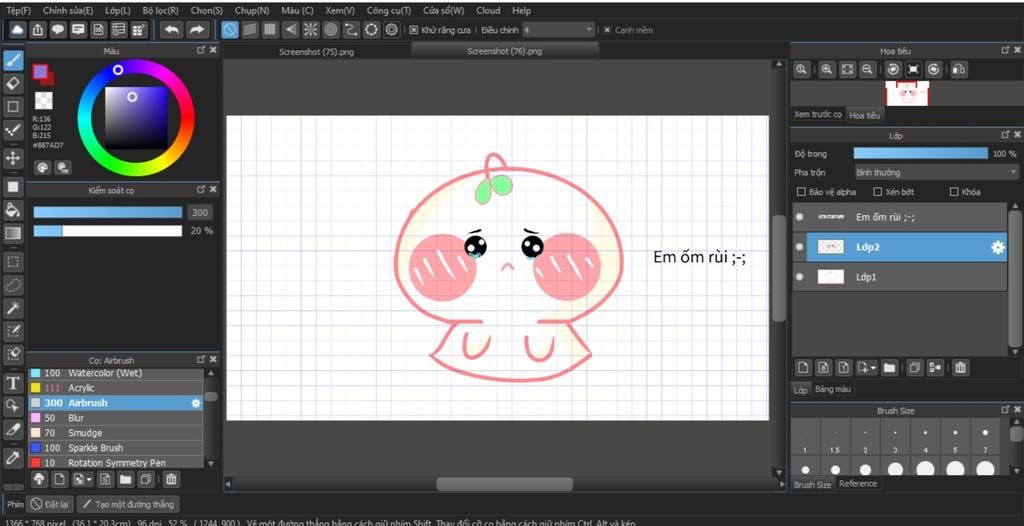Hide the Lớp1 layer visibility dot
Image resolution: width=1024 pixels, height=526 pixels.
tap(799, 277)
